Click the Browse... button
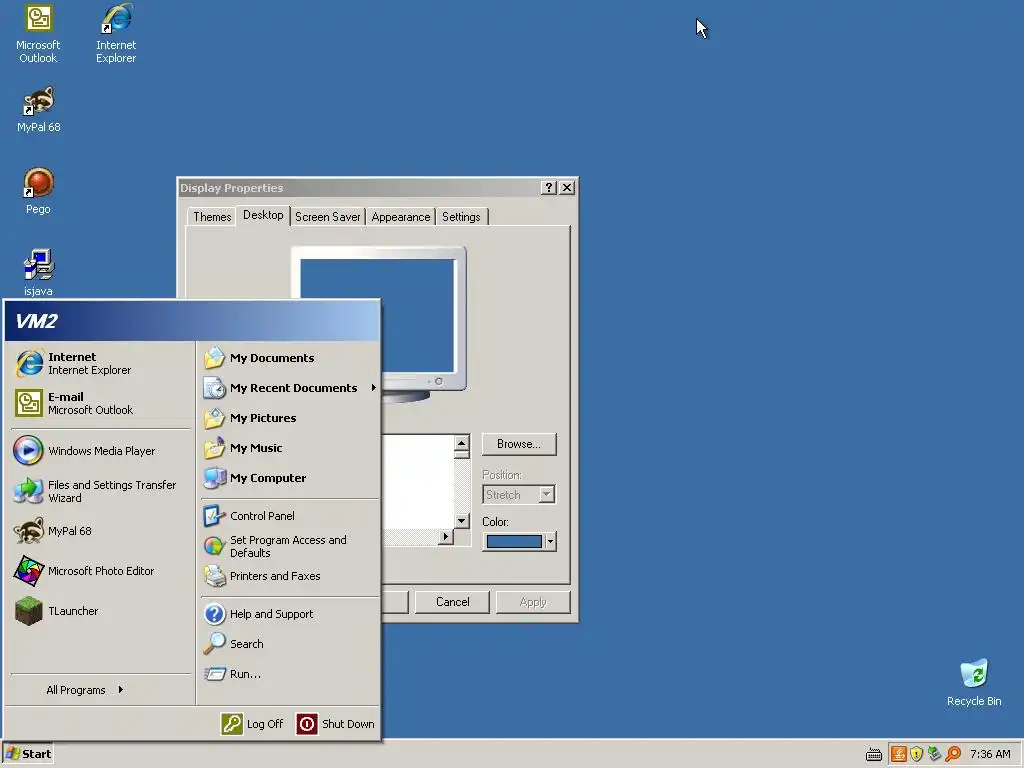The image size is (1024, 768). (x=519, y=444)
